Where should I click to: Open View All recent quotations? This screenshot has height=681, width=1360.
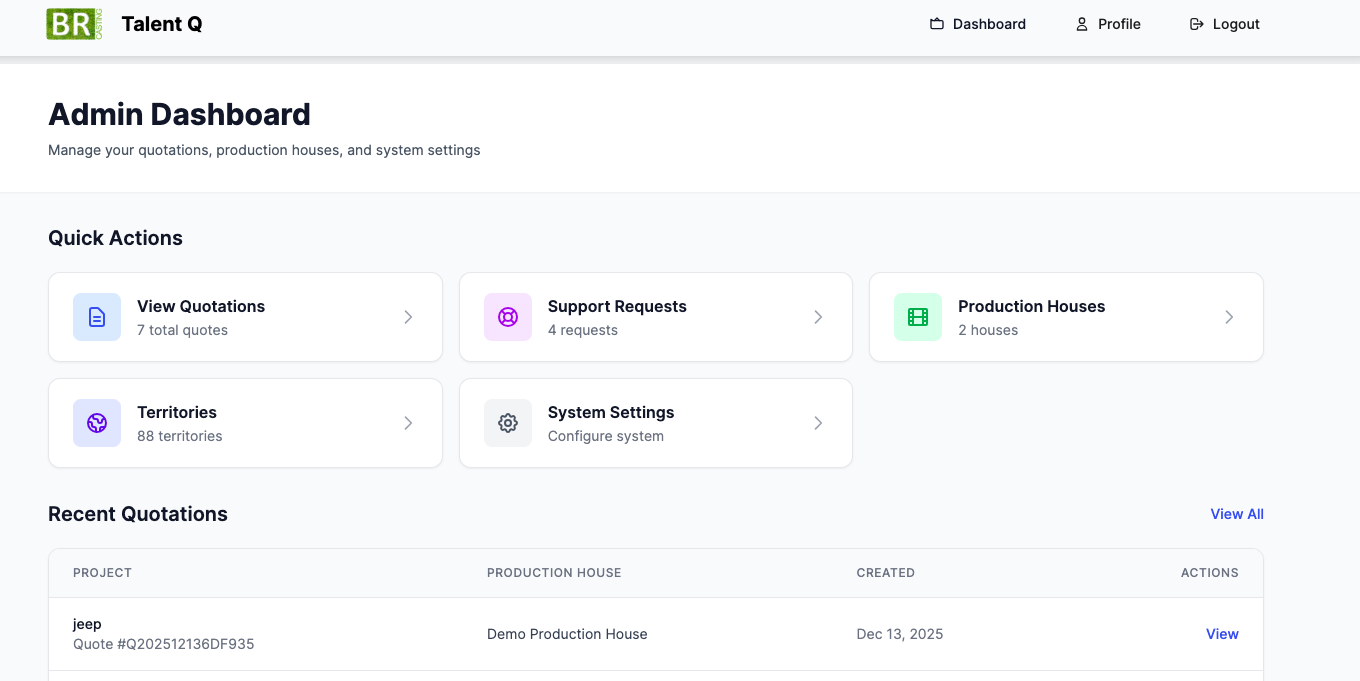[x=1237, y=514]
